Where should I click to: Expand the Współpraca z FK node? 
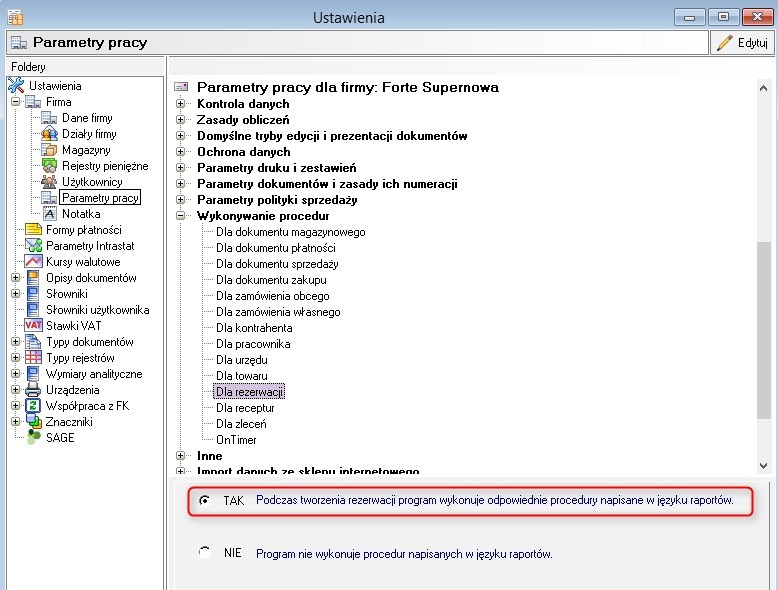[x=16, y=406]
